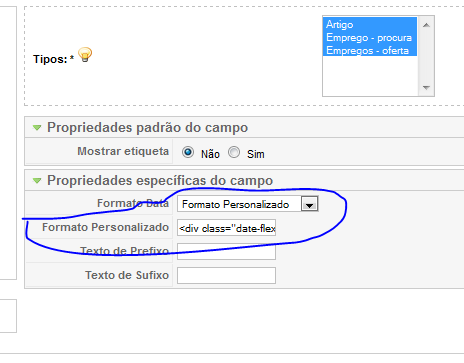The height and width of the screenshot is (363, 464).
Task: Click the Formato Personalizado combo box text
Action: coord(235,204)
